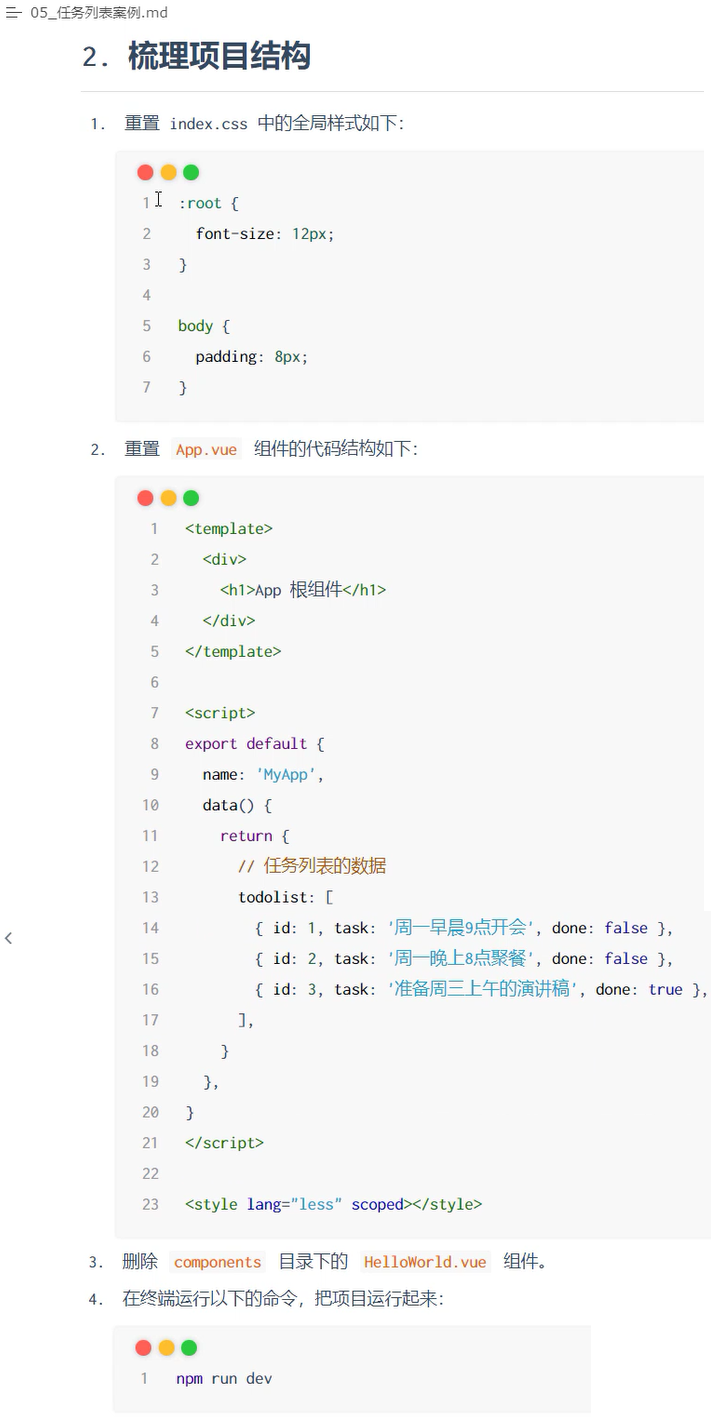711x1423 pixels.
Task: Click the comment // 任务列表的数据
Action: (312, 866)
